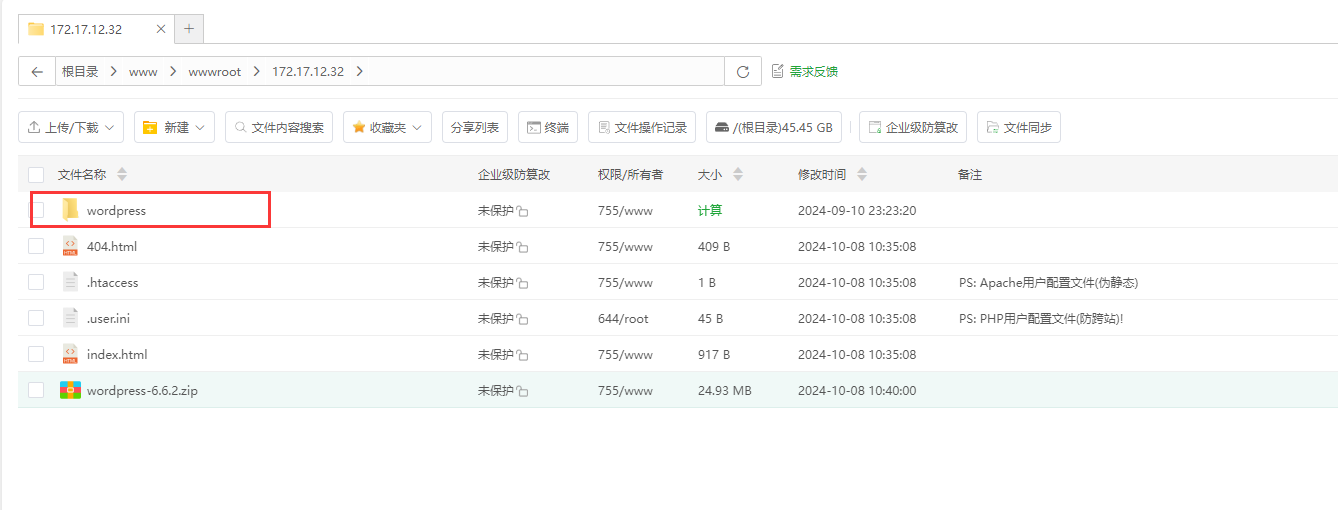The image size is (1338, 510).
Task: Click the folder icon on 172.17.12.32 tab
Action: tap(36, 29)
